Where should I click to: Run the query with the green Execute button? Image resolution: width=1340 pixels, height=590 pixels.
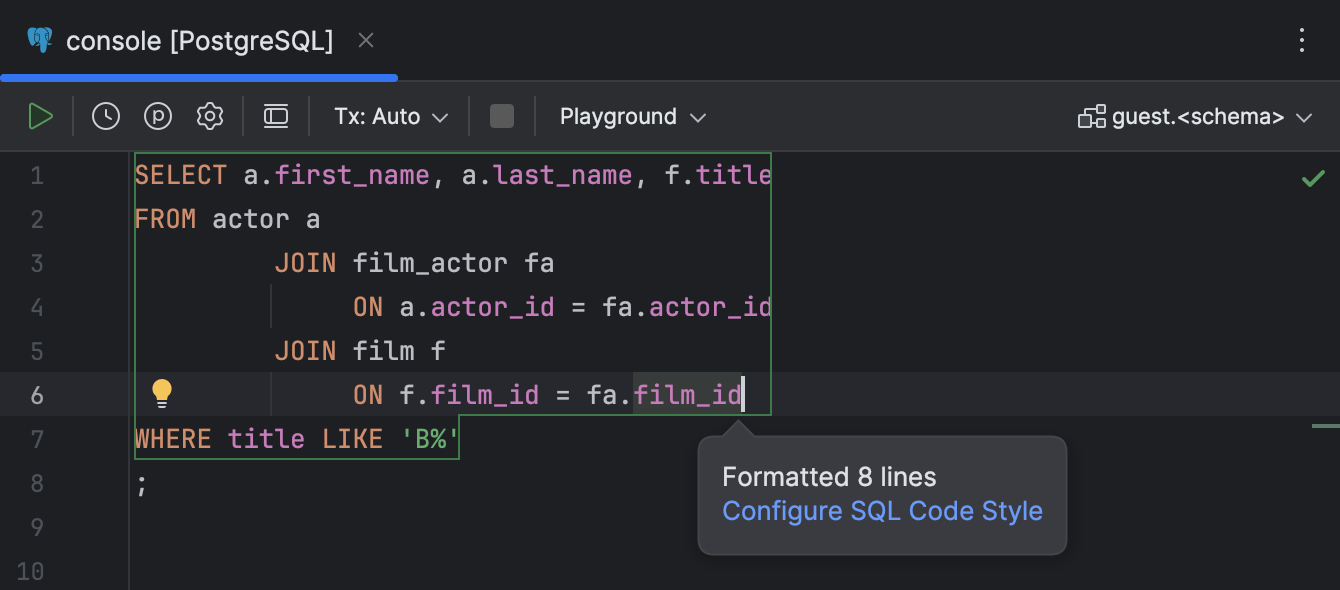point(40,117)
